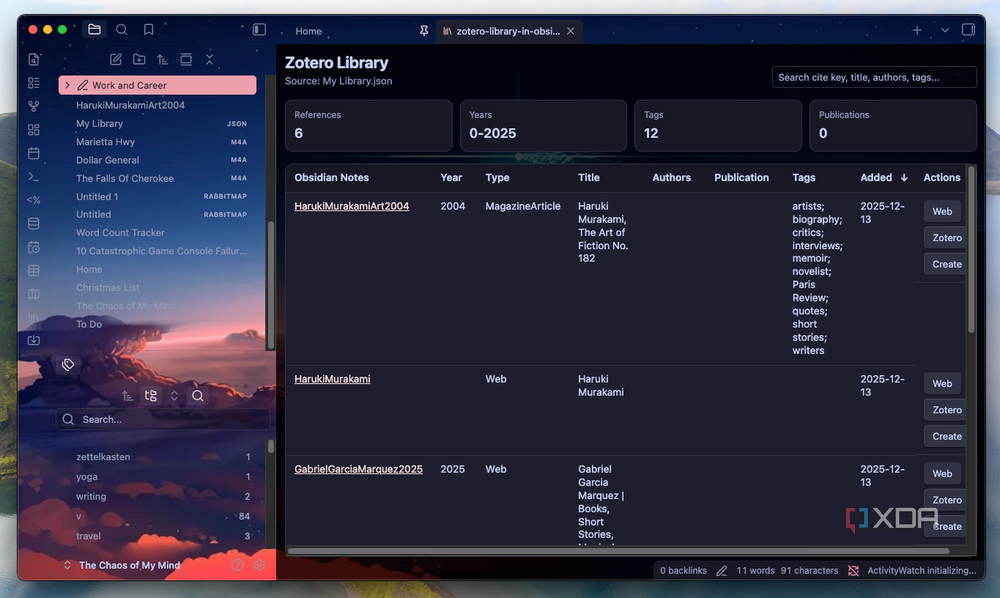The width and height of the screenshot is (1000, 598).
Task: Click the table's vertical scrollbar
Action: (x=971, y=249)
